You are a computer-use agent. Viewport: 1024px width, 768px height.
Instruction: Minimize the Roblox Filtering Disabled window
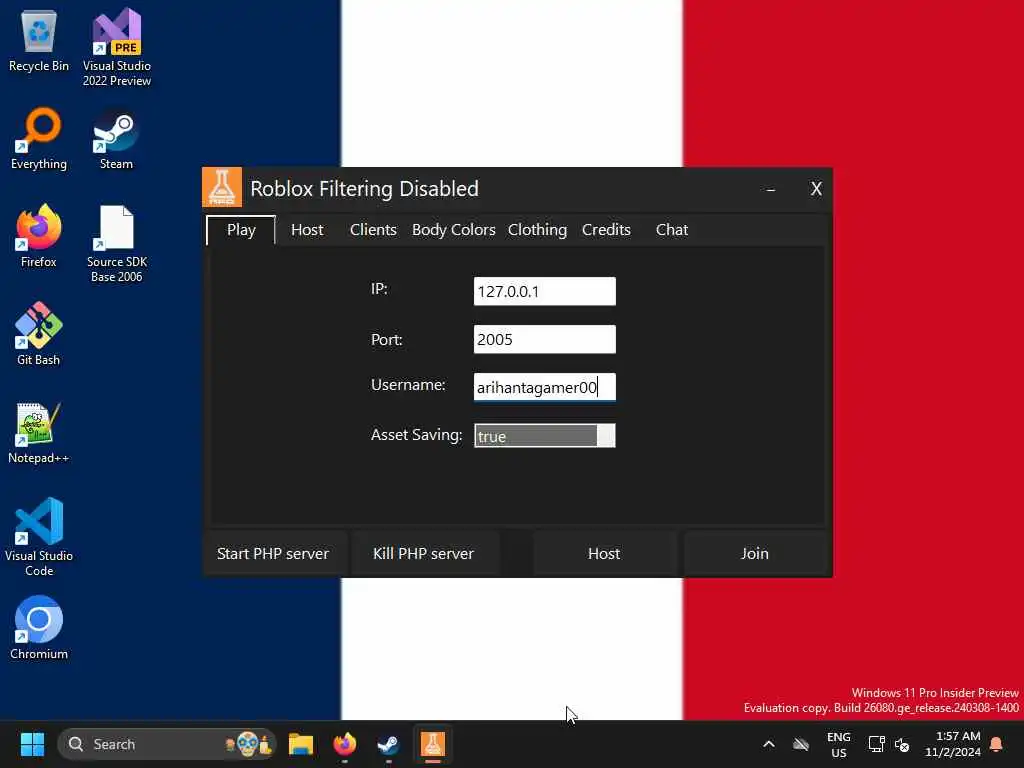pyautogui.click(x=771, y=189)
